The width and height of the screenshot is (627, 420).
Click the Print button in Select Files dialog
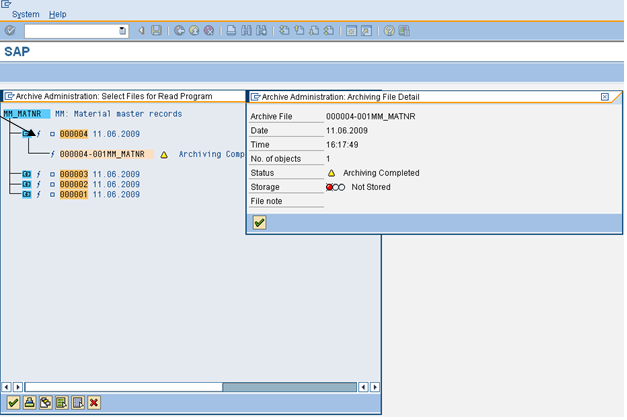click(x=30, y=402)
